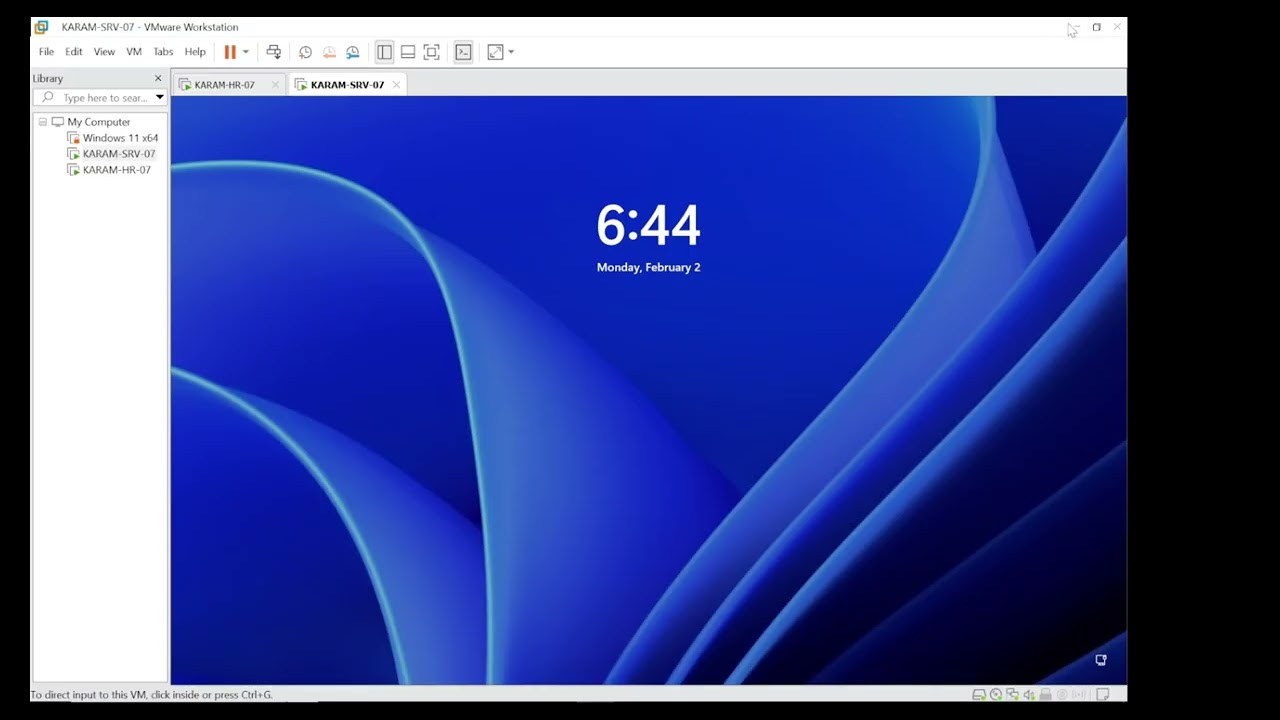
Task: Select KARAM-SRV-07 in the library tree
Action: (x=118, y=154)
